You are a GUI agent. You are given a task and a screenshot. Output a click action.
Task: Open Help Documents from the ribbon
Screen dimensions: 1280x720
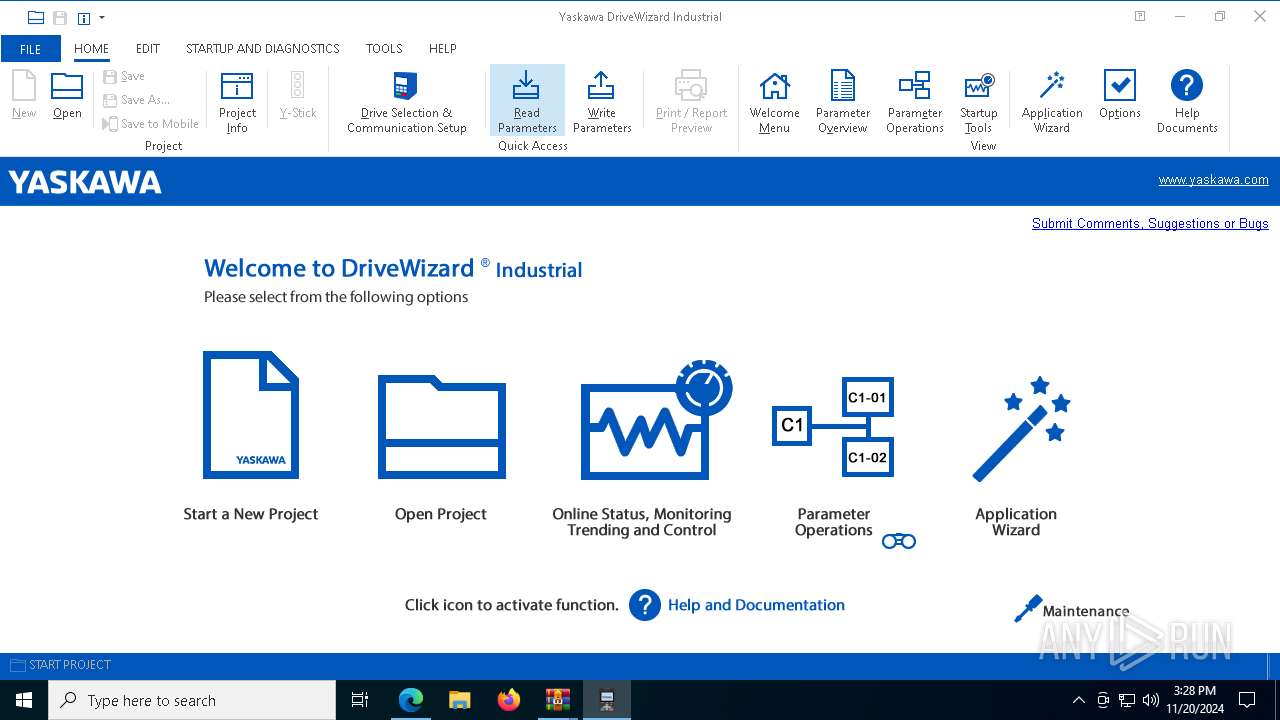1187,101
